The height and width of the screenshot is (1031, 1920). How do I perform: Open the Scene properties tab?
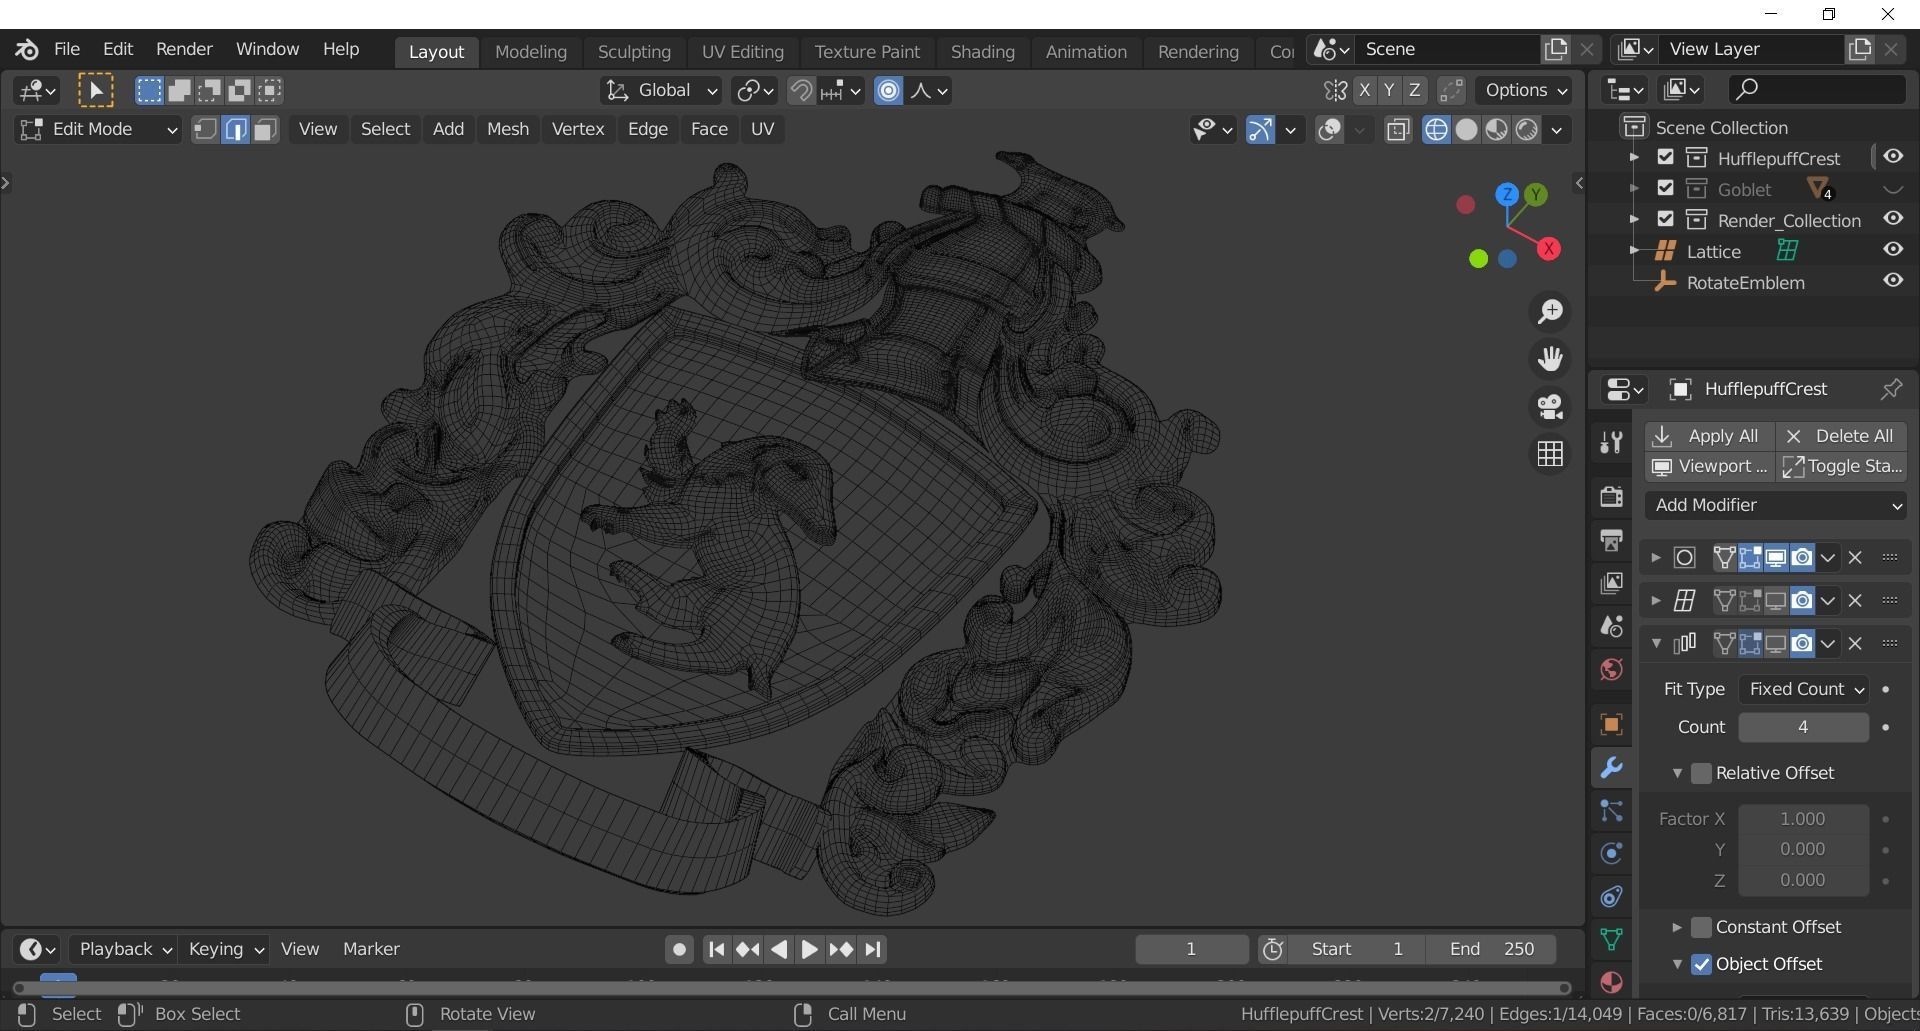[1611, 626]
